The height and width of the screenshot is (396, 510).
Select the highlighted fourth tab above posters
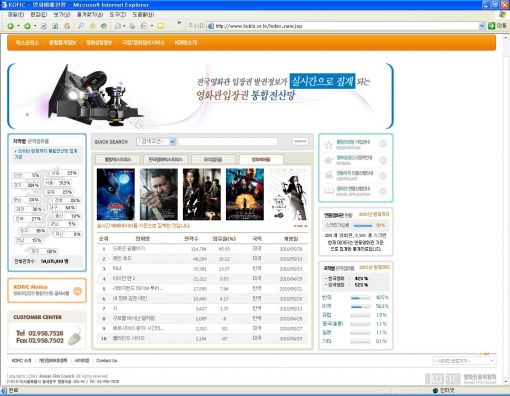(x=261, y=160)
